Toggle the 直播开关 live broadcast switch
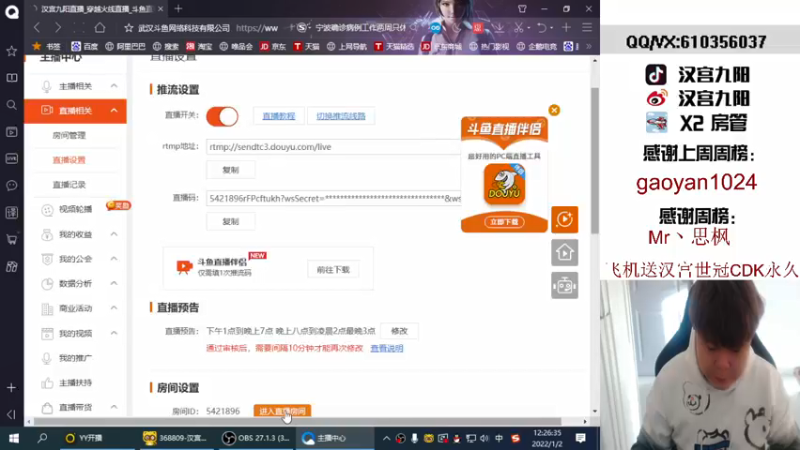800x450 pixels. click(x=222, y=116)
